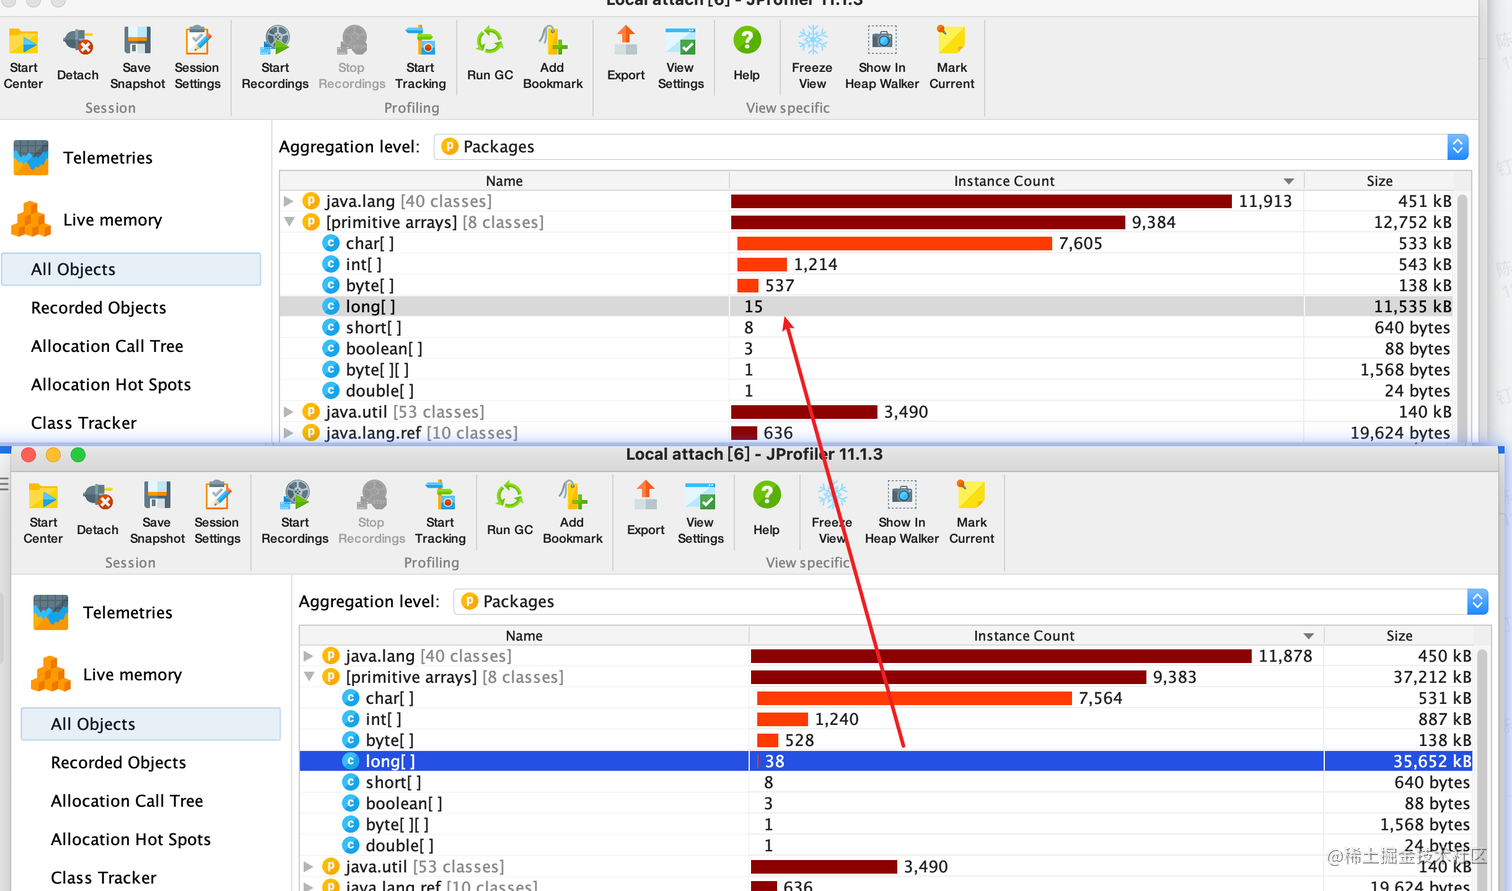
Task: Expand java.lang package in front window
Action: click(308, 656)
